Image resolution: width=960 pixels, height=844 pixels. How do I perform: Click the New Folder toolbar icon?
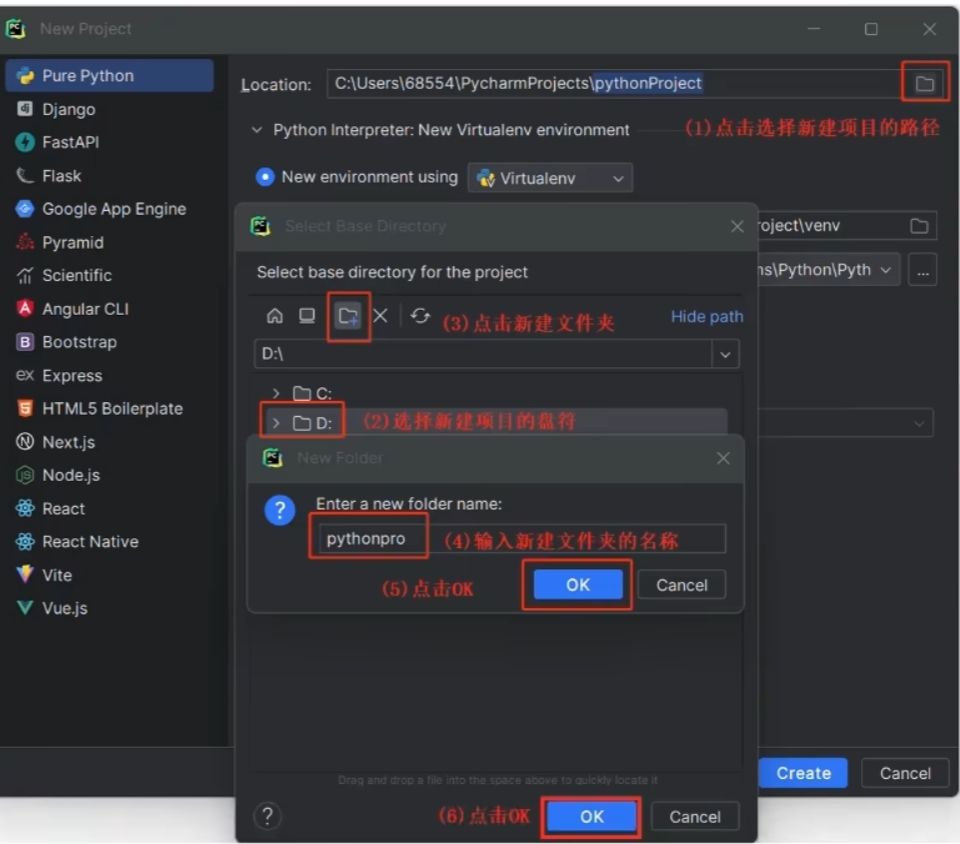[x=348, y=316]
